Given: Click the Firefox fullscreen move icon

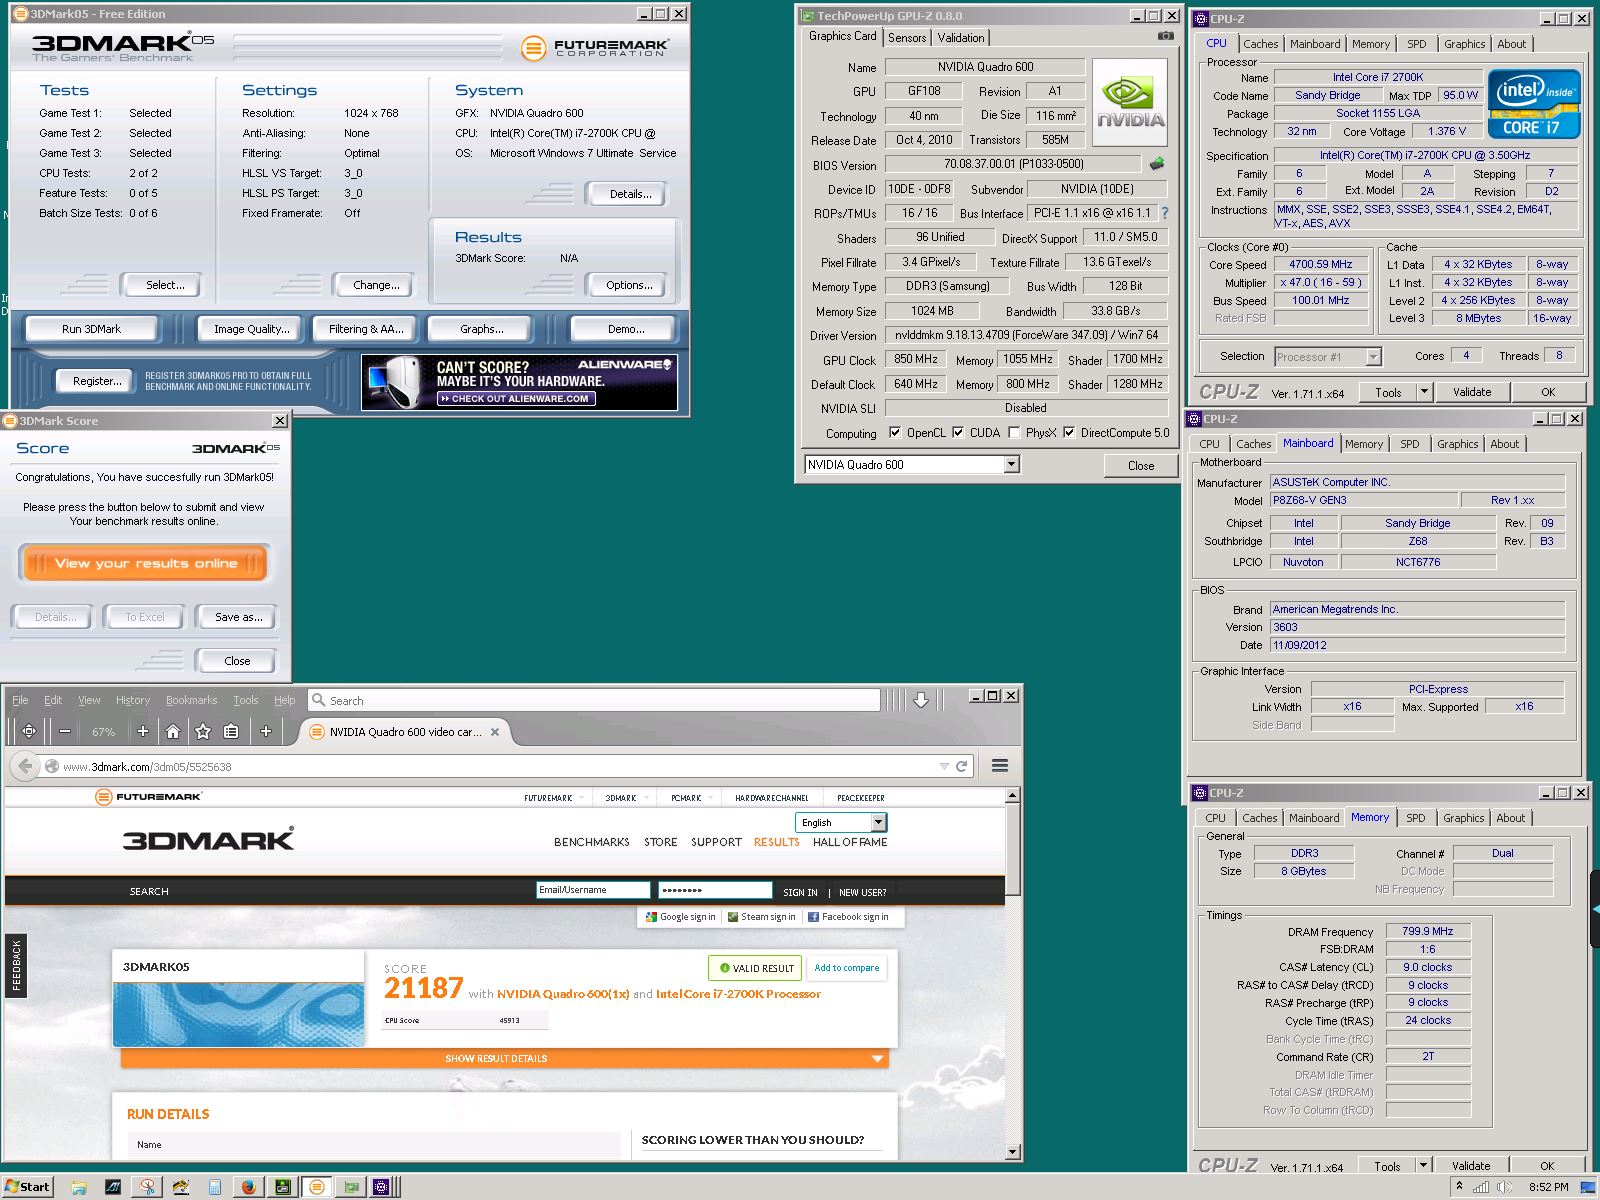Looking at the screenshot, I should [x=28, y=731].
